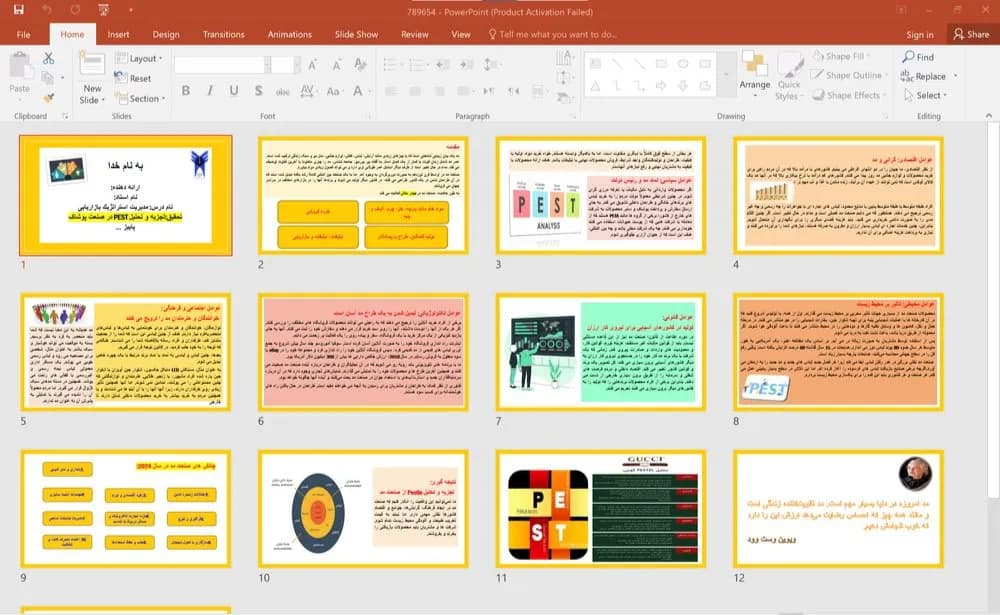Click the Undo arrow in the title bar
Image resolution: width=1000 pixels, height=615 pixels.
coord(47,10)
